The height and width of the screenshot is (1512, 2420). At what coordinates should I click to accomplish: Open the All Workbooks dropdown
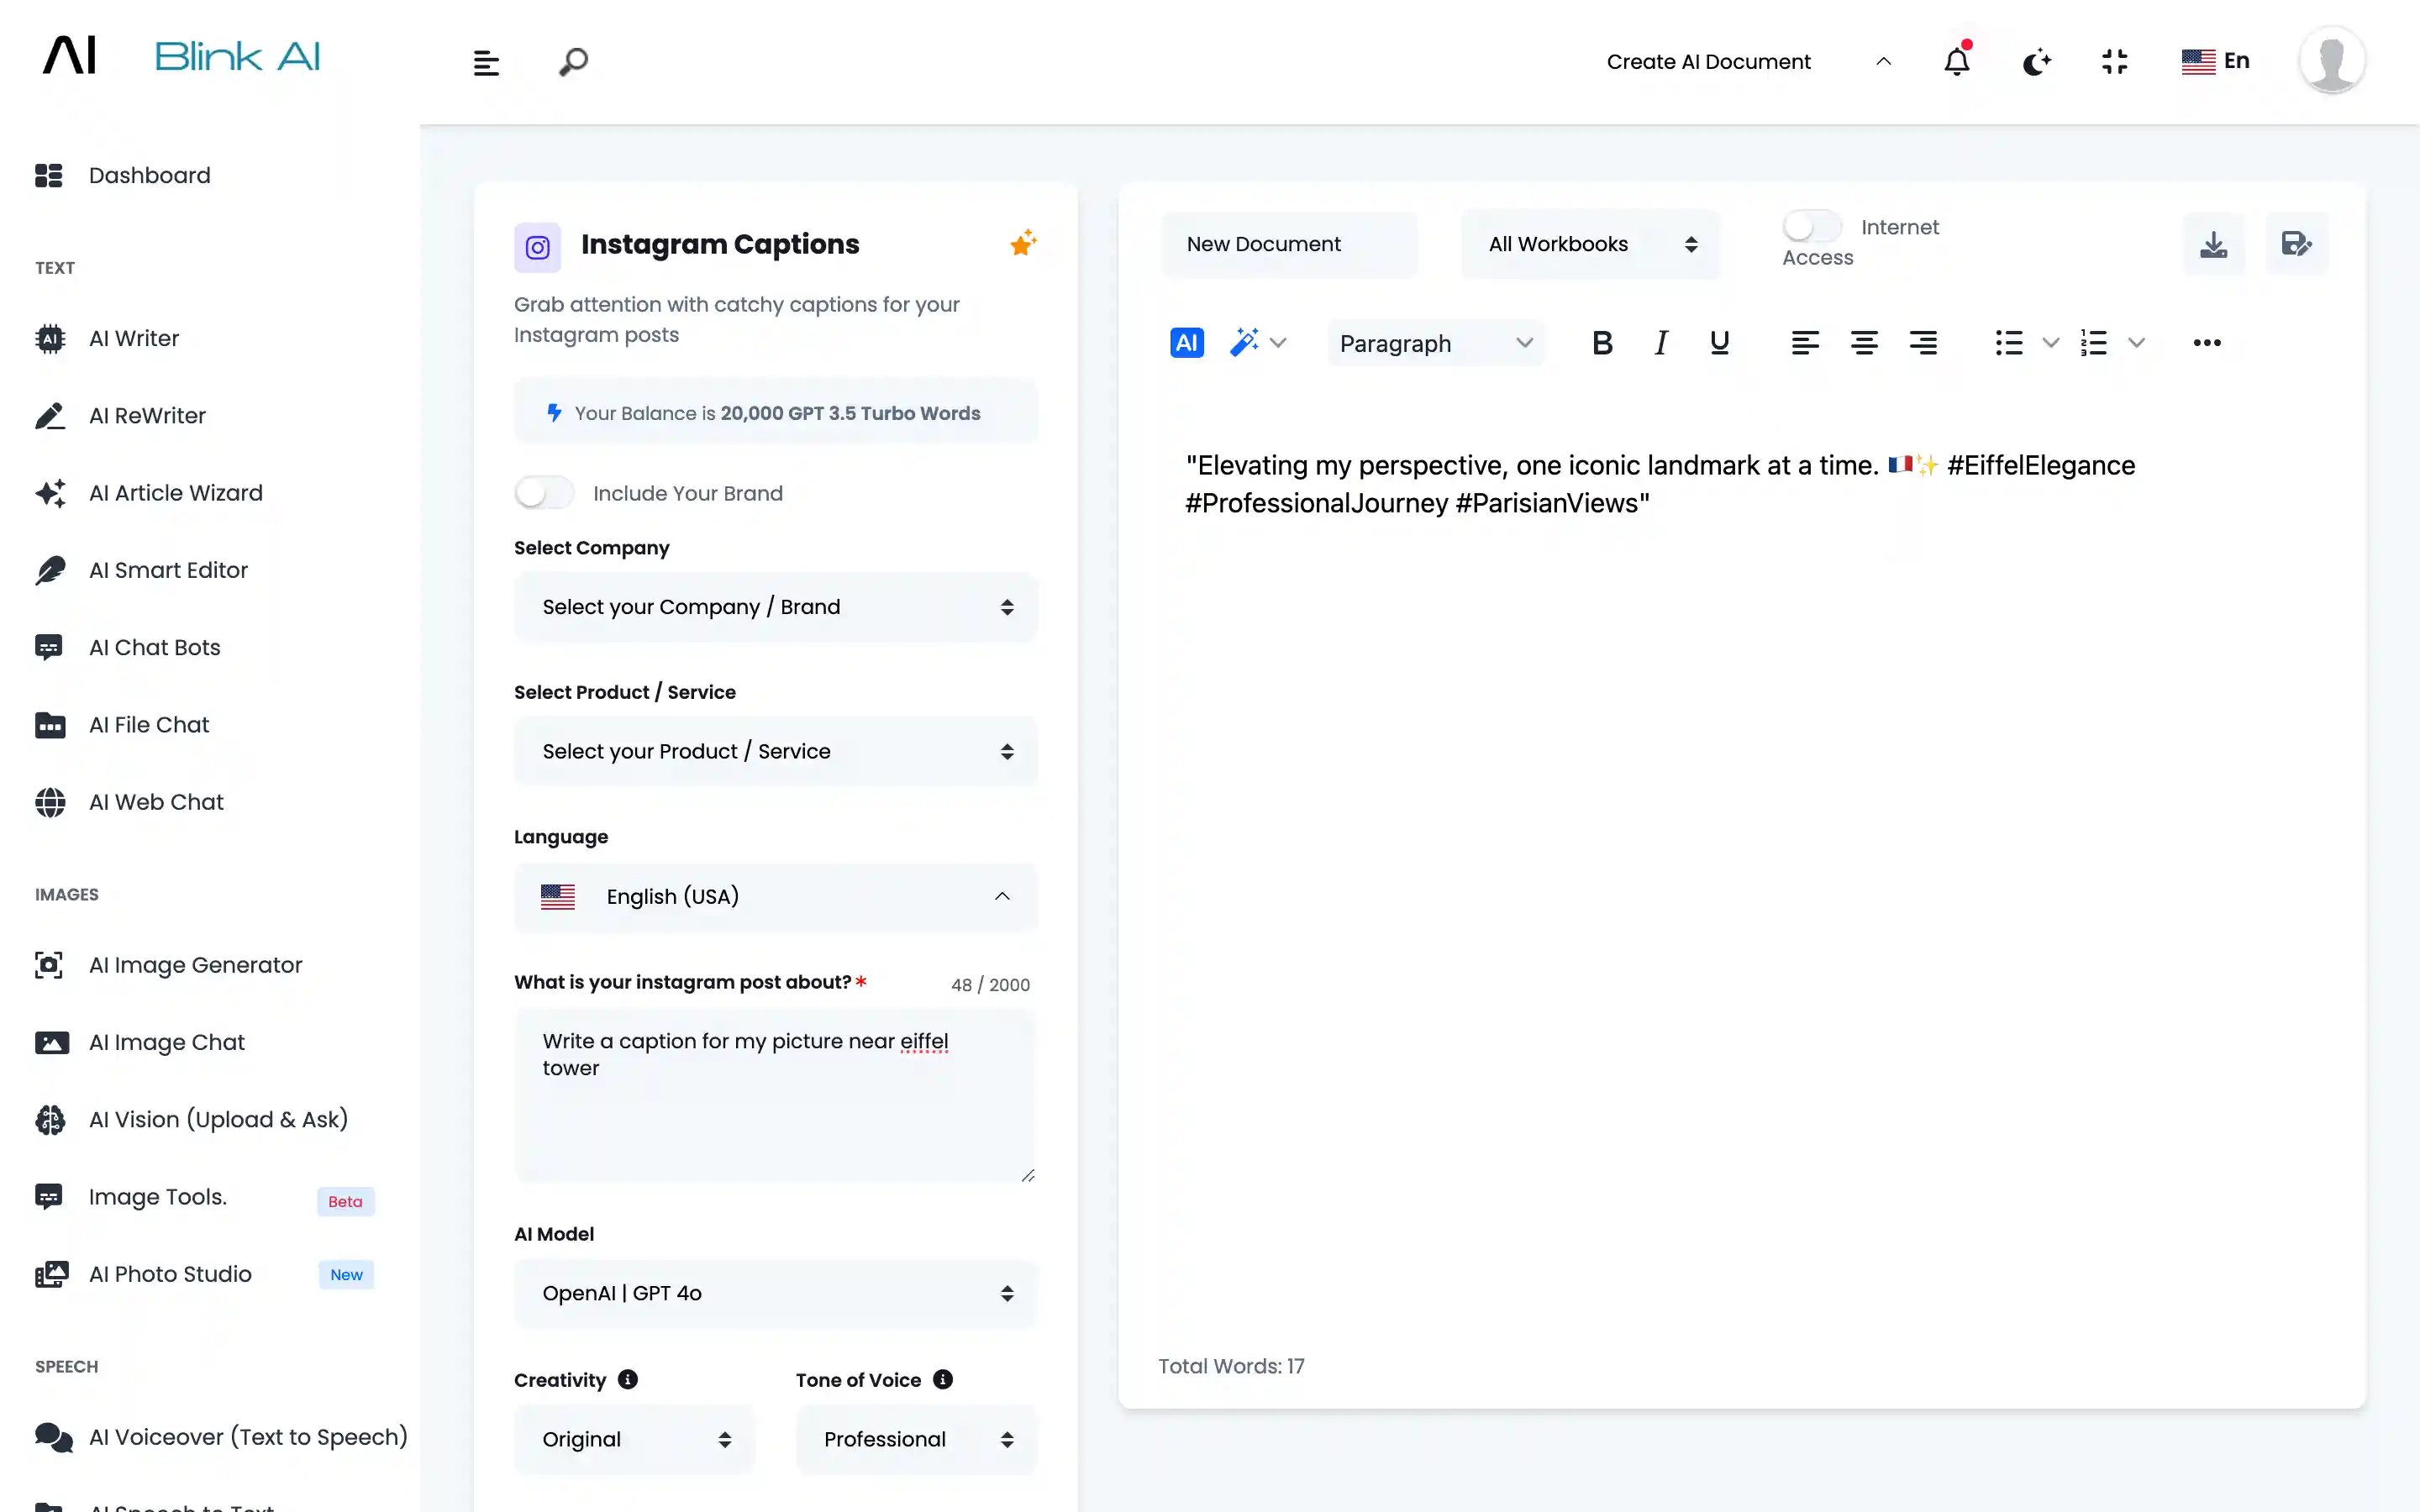[1590, 244]
